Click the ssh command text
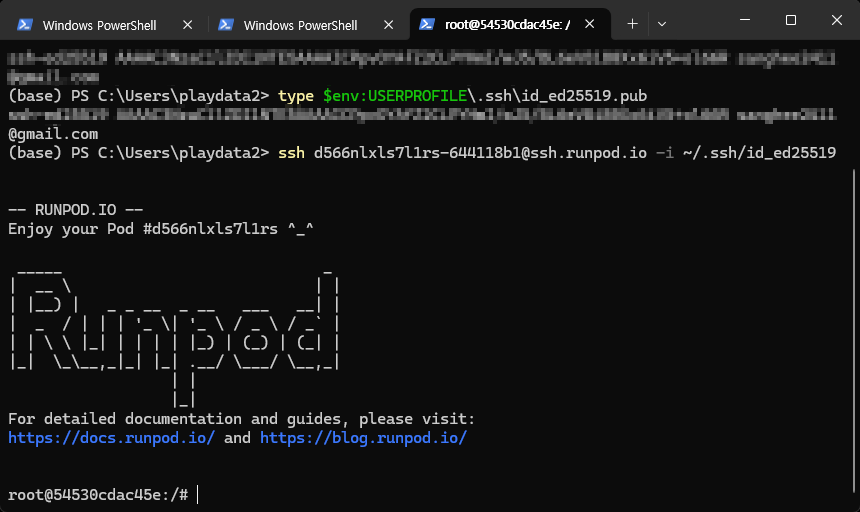The width and height of the screenshot is (860, 512). point(291,153)
